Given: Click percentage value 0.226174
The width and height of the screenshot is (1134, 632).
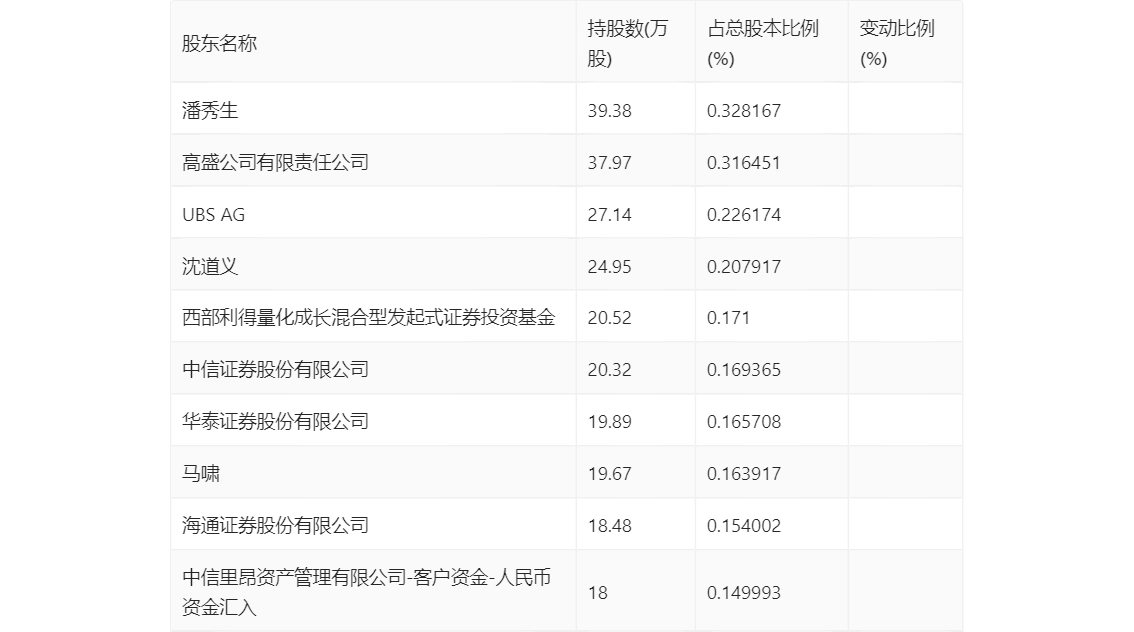Looking at the screenshot, I should coord(744,215).
